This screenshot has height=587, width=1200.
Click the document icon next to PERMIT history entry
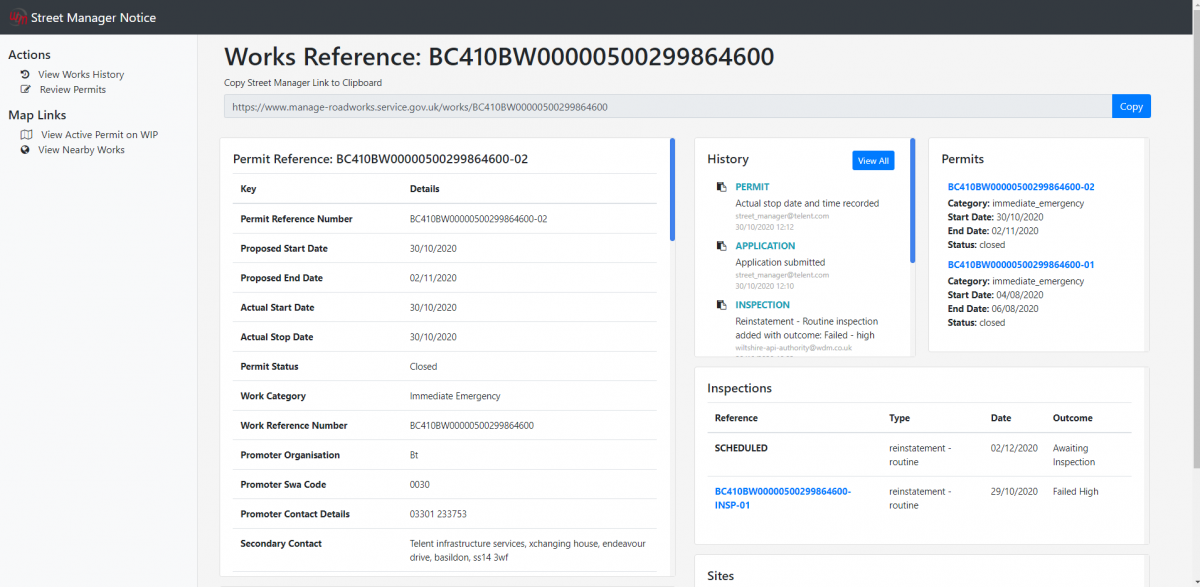pyautogui.click(x=721, y=187)
